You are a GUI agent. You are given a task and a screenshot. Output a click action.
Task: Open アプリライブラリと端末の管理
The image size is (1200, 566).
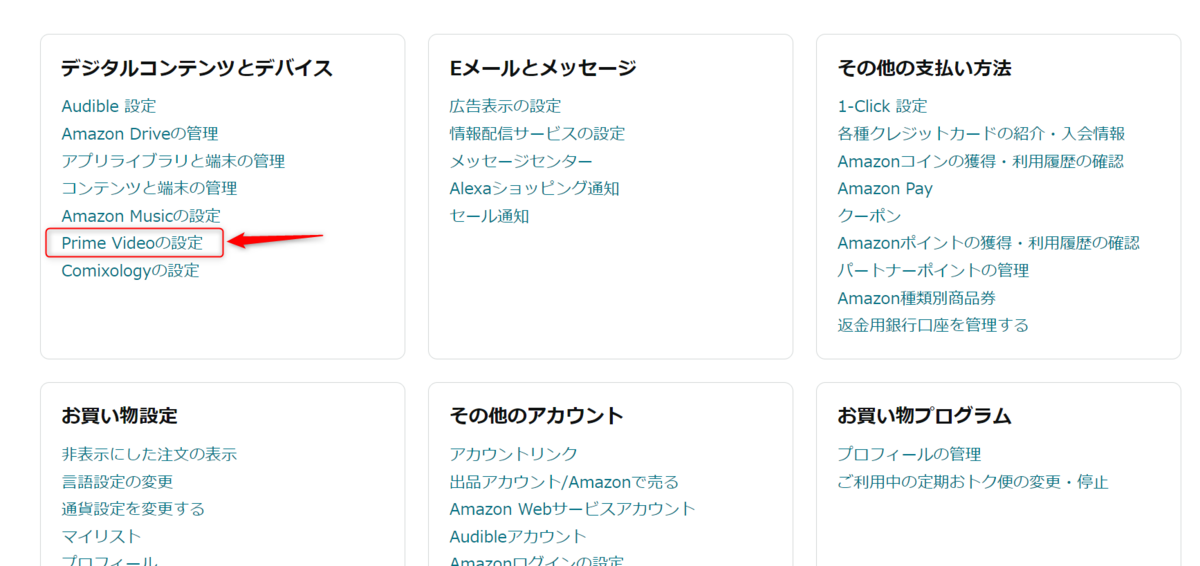point(173,161)
